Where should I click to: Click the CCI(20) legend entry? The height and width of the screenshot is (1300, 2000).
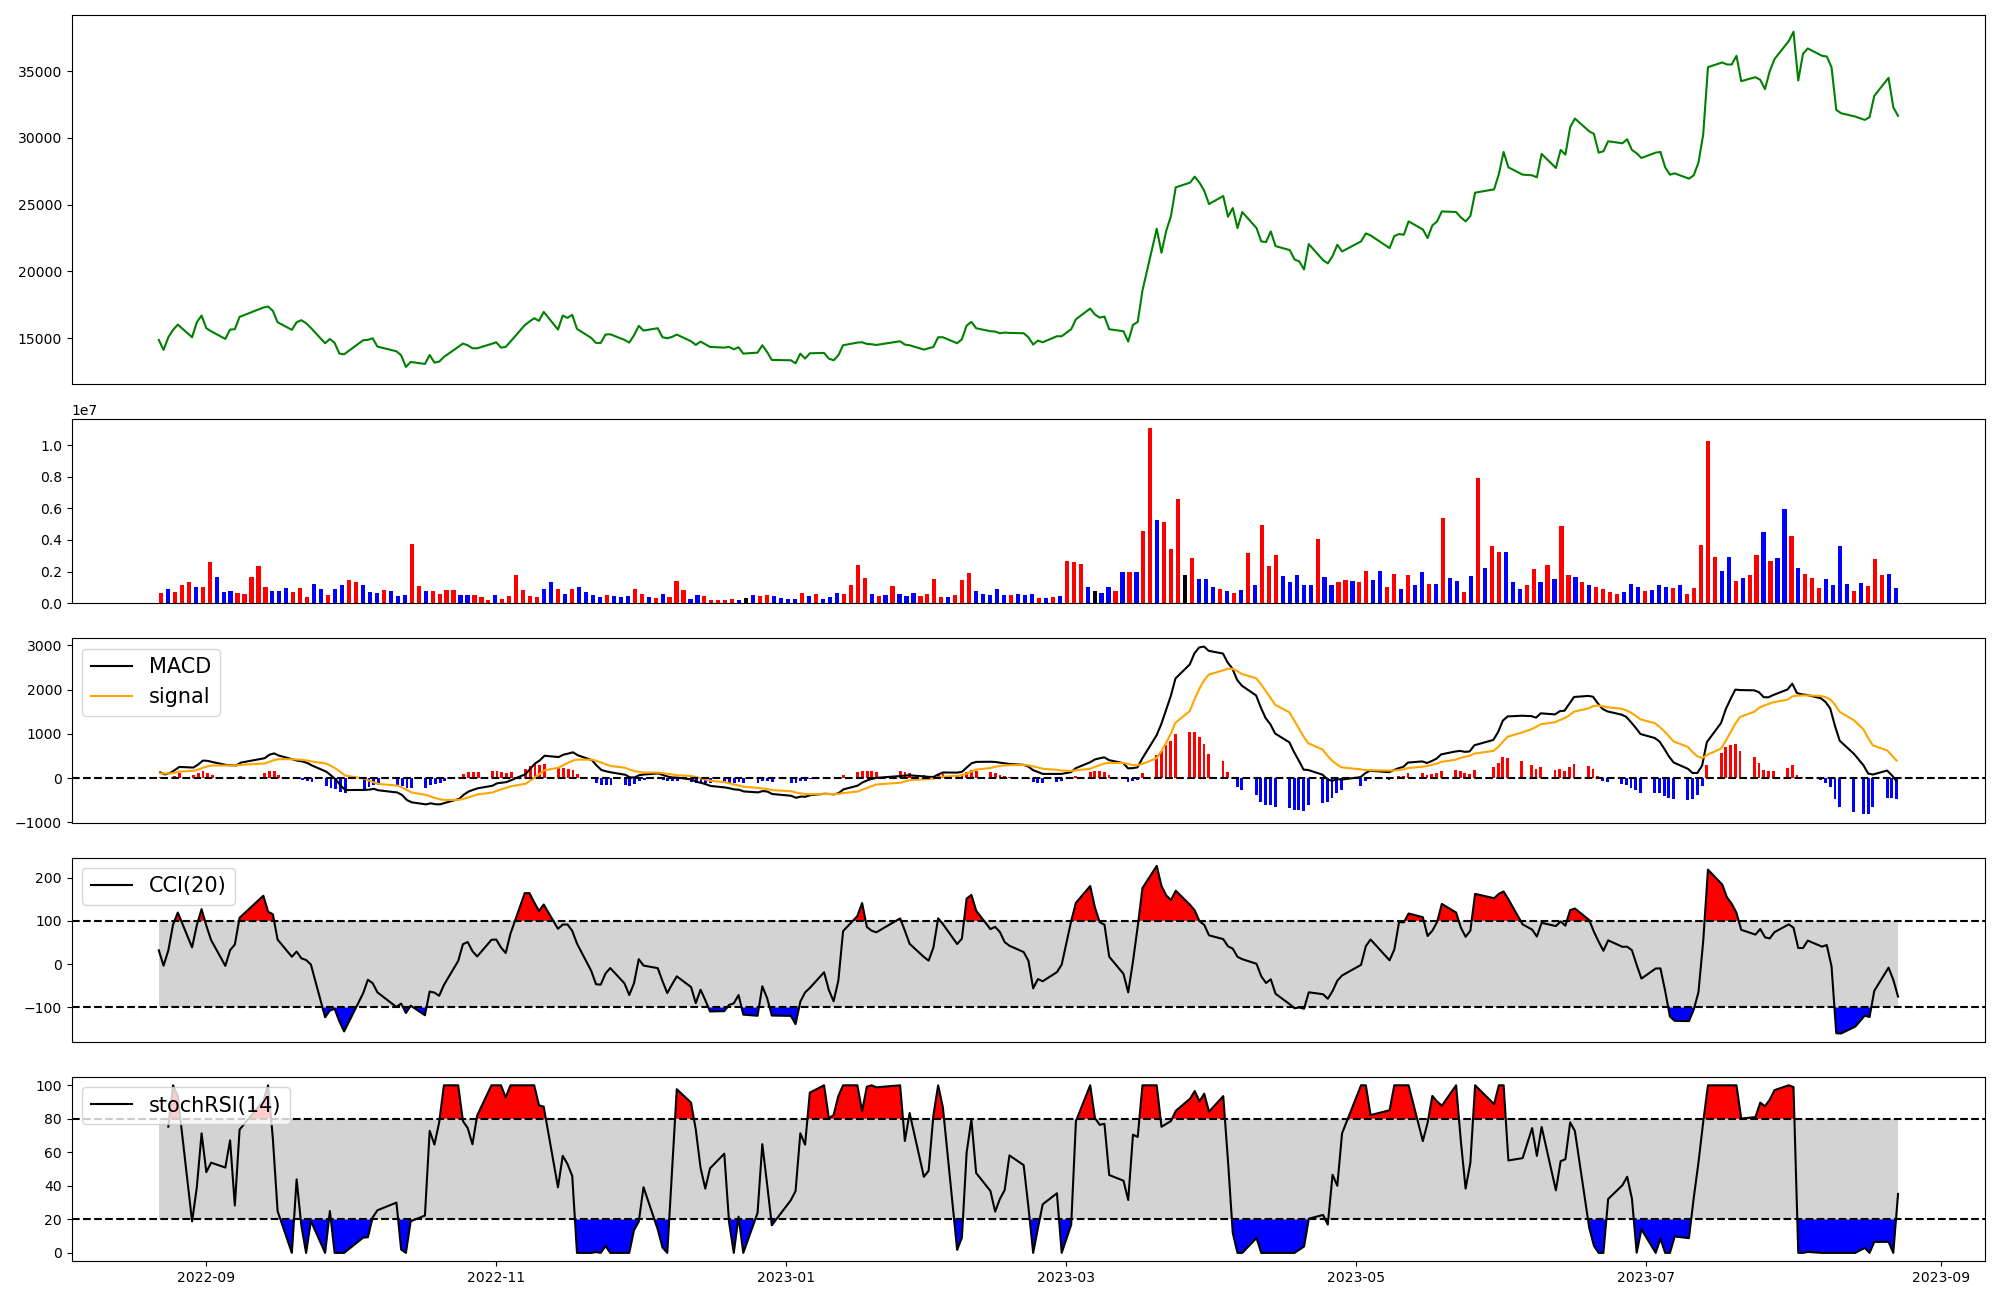[x=186, y=885]
